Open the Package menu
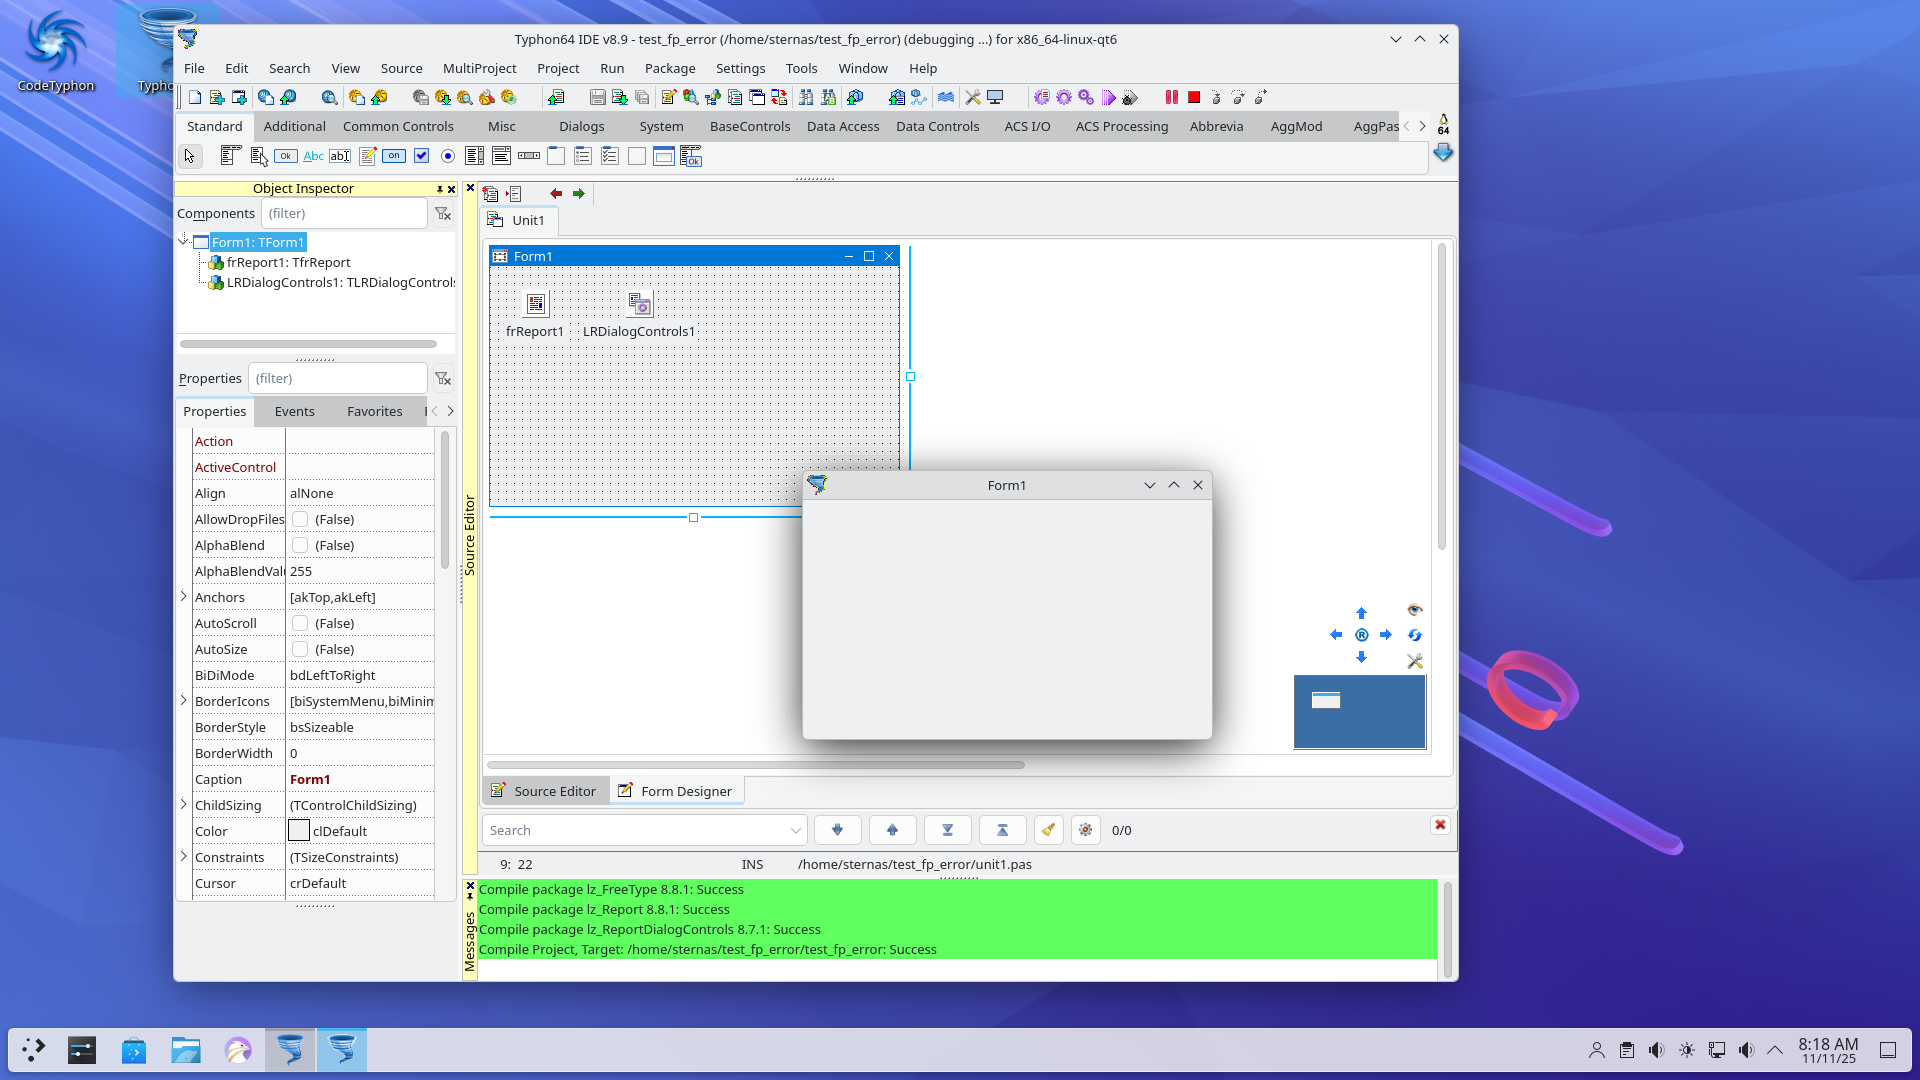Viewport: 1920px width, 1080px height. point(669,68)
